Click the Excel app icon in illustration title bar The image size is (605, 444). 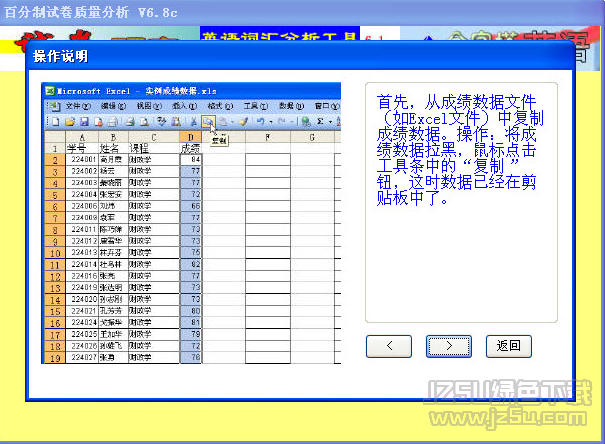[49, 91]
